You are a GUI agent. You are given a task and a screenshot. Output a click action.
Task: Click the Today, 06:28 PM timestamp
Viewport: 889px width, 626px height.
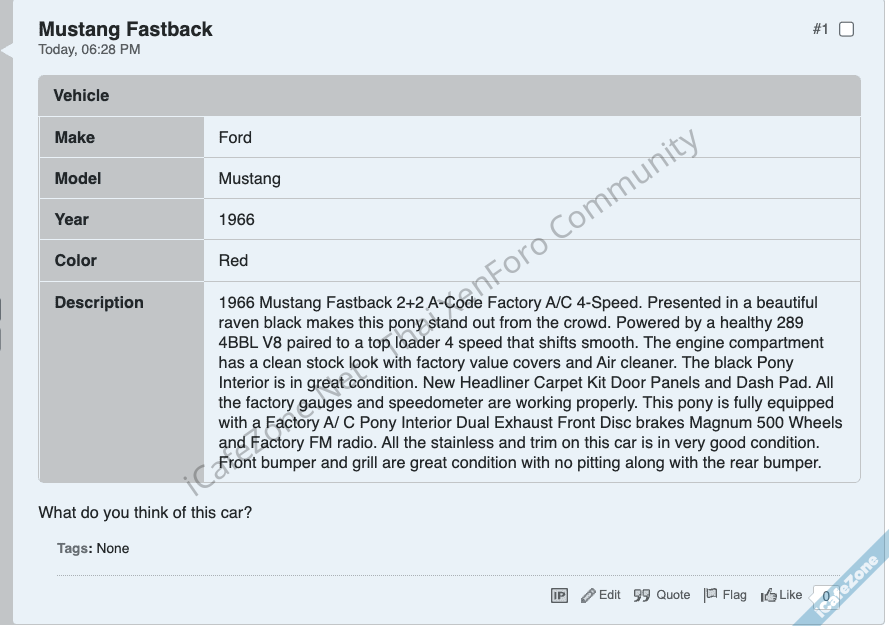[x=89, y=49]
